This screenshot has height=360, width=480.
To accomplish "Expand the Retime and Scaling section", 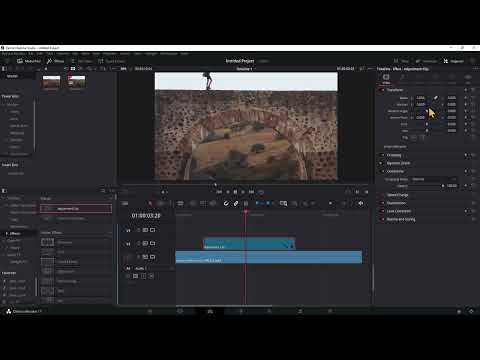I will tap(401, 219).
